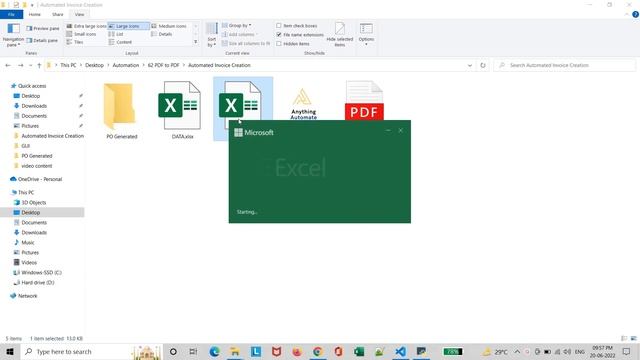Toggle File name extensions checkbox

point(300,35)
